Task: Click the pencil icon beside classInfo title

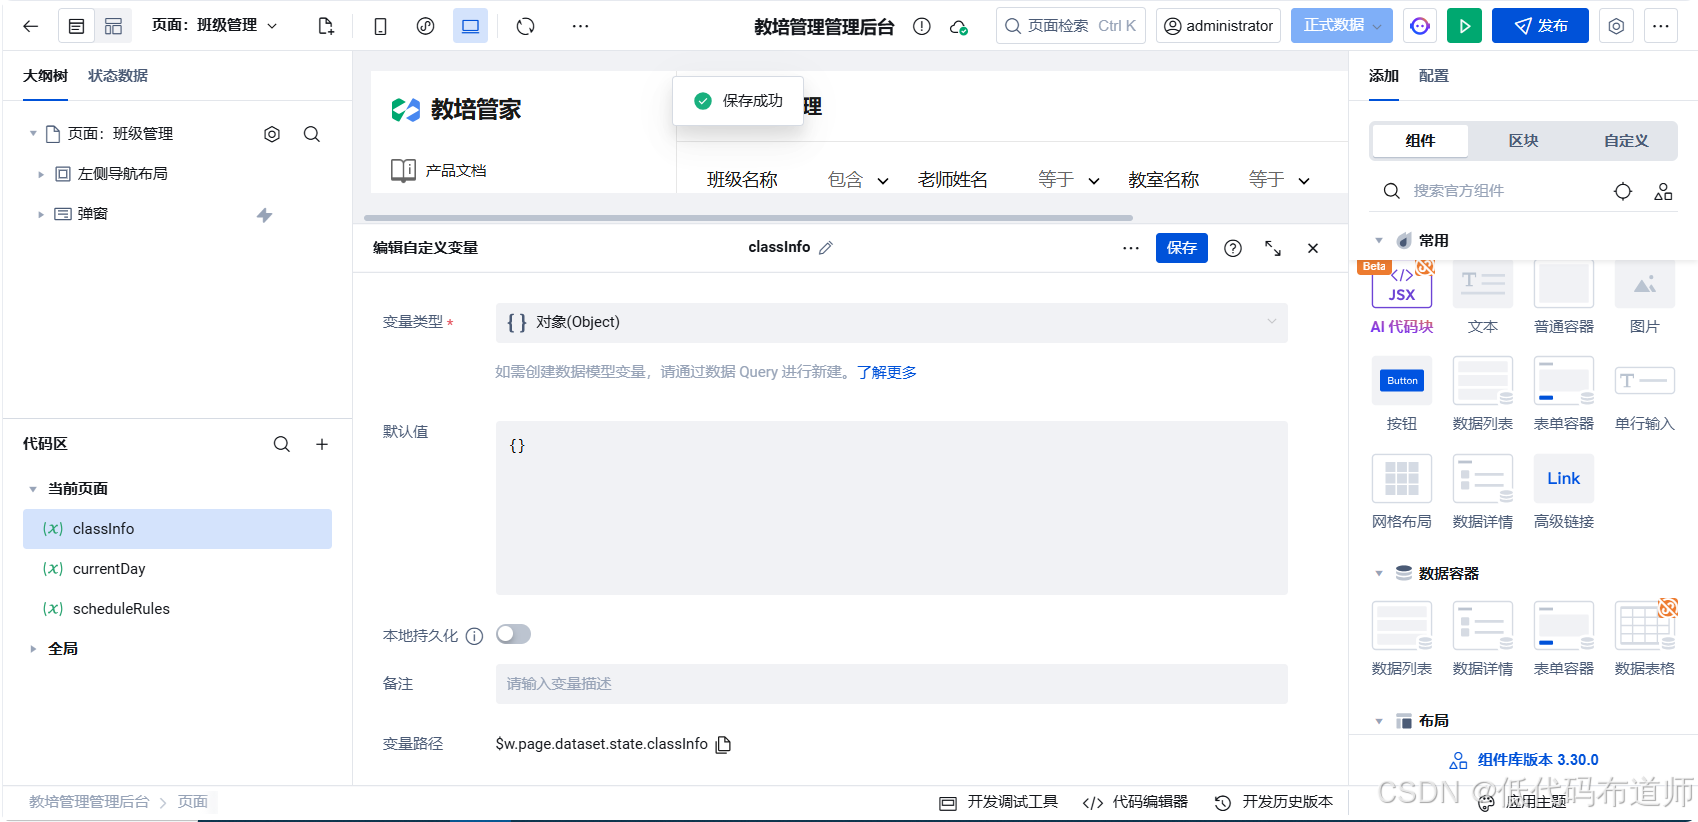Action: tap(826, 248)
